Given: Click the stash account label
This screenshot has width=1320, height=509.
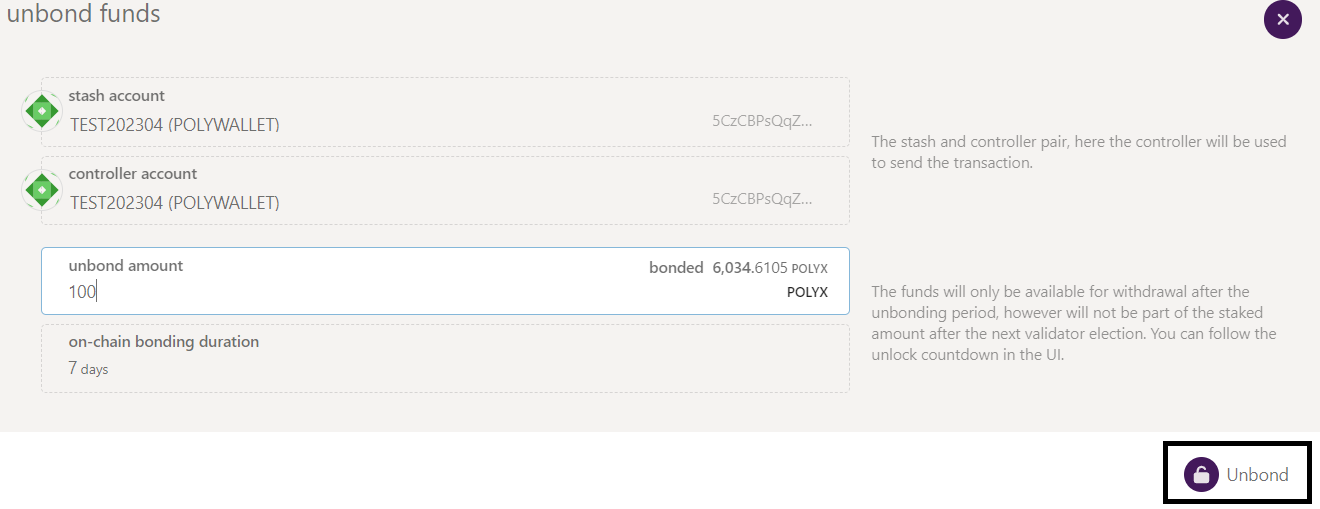Looking at the screenshot, I should 117,96.
